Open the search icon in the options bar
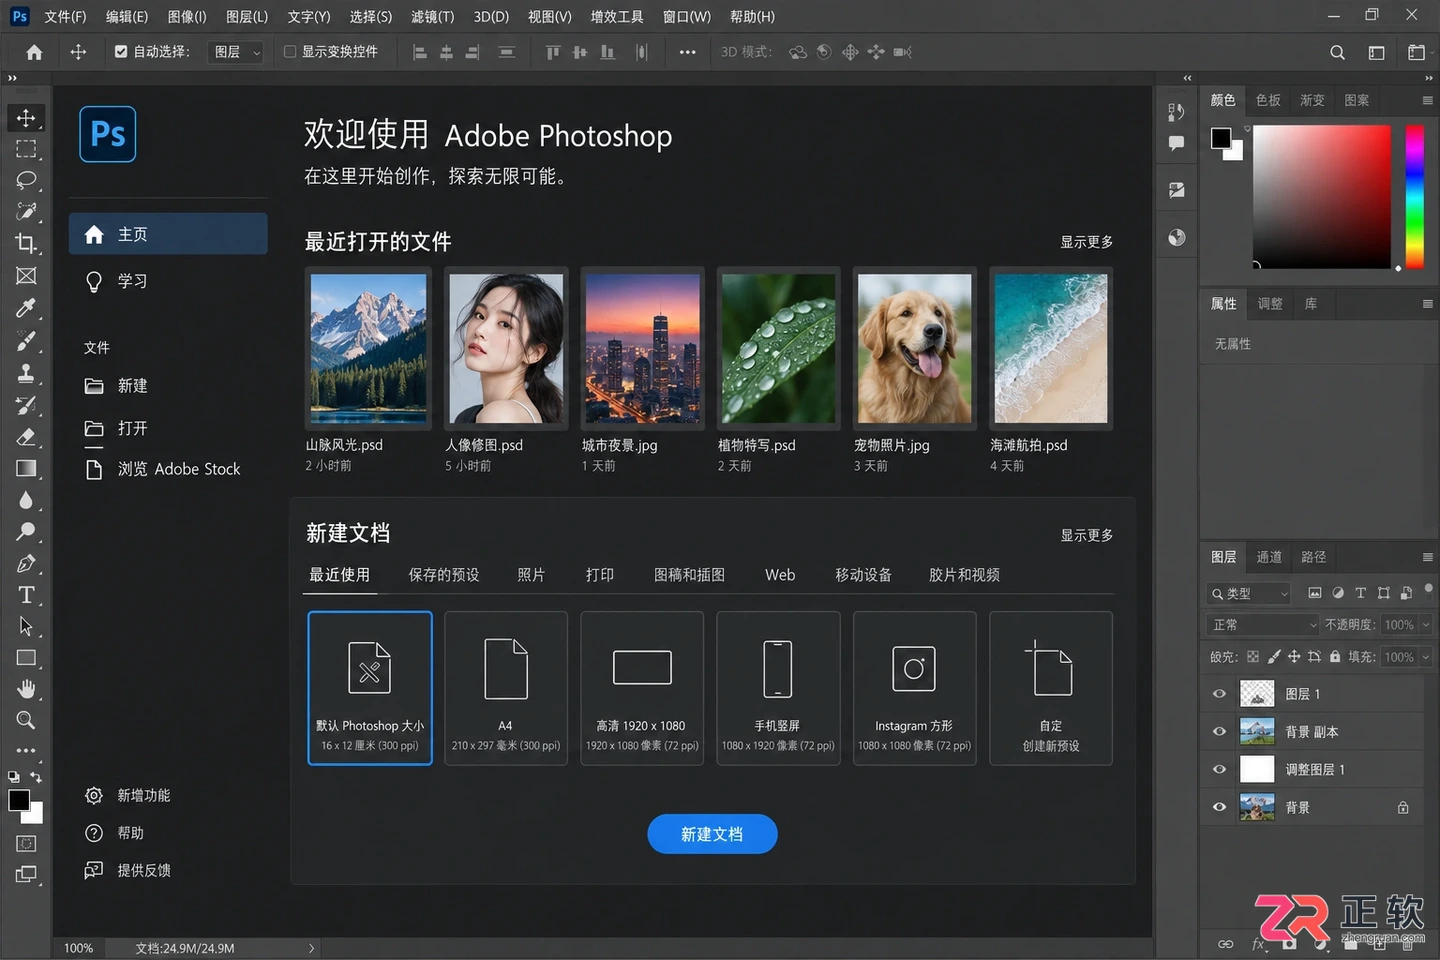This screenshot has width=1440, height=960. (1337, 52)
